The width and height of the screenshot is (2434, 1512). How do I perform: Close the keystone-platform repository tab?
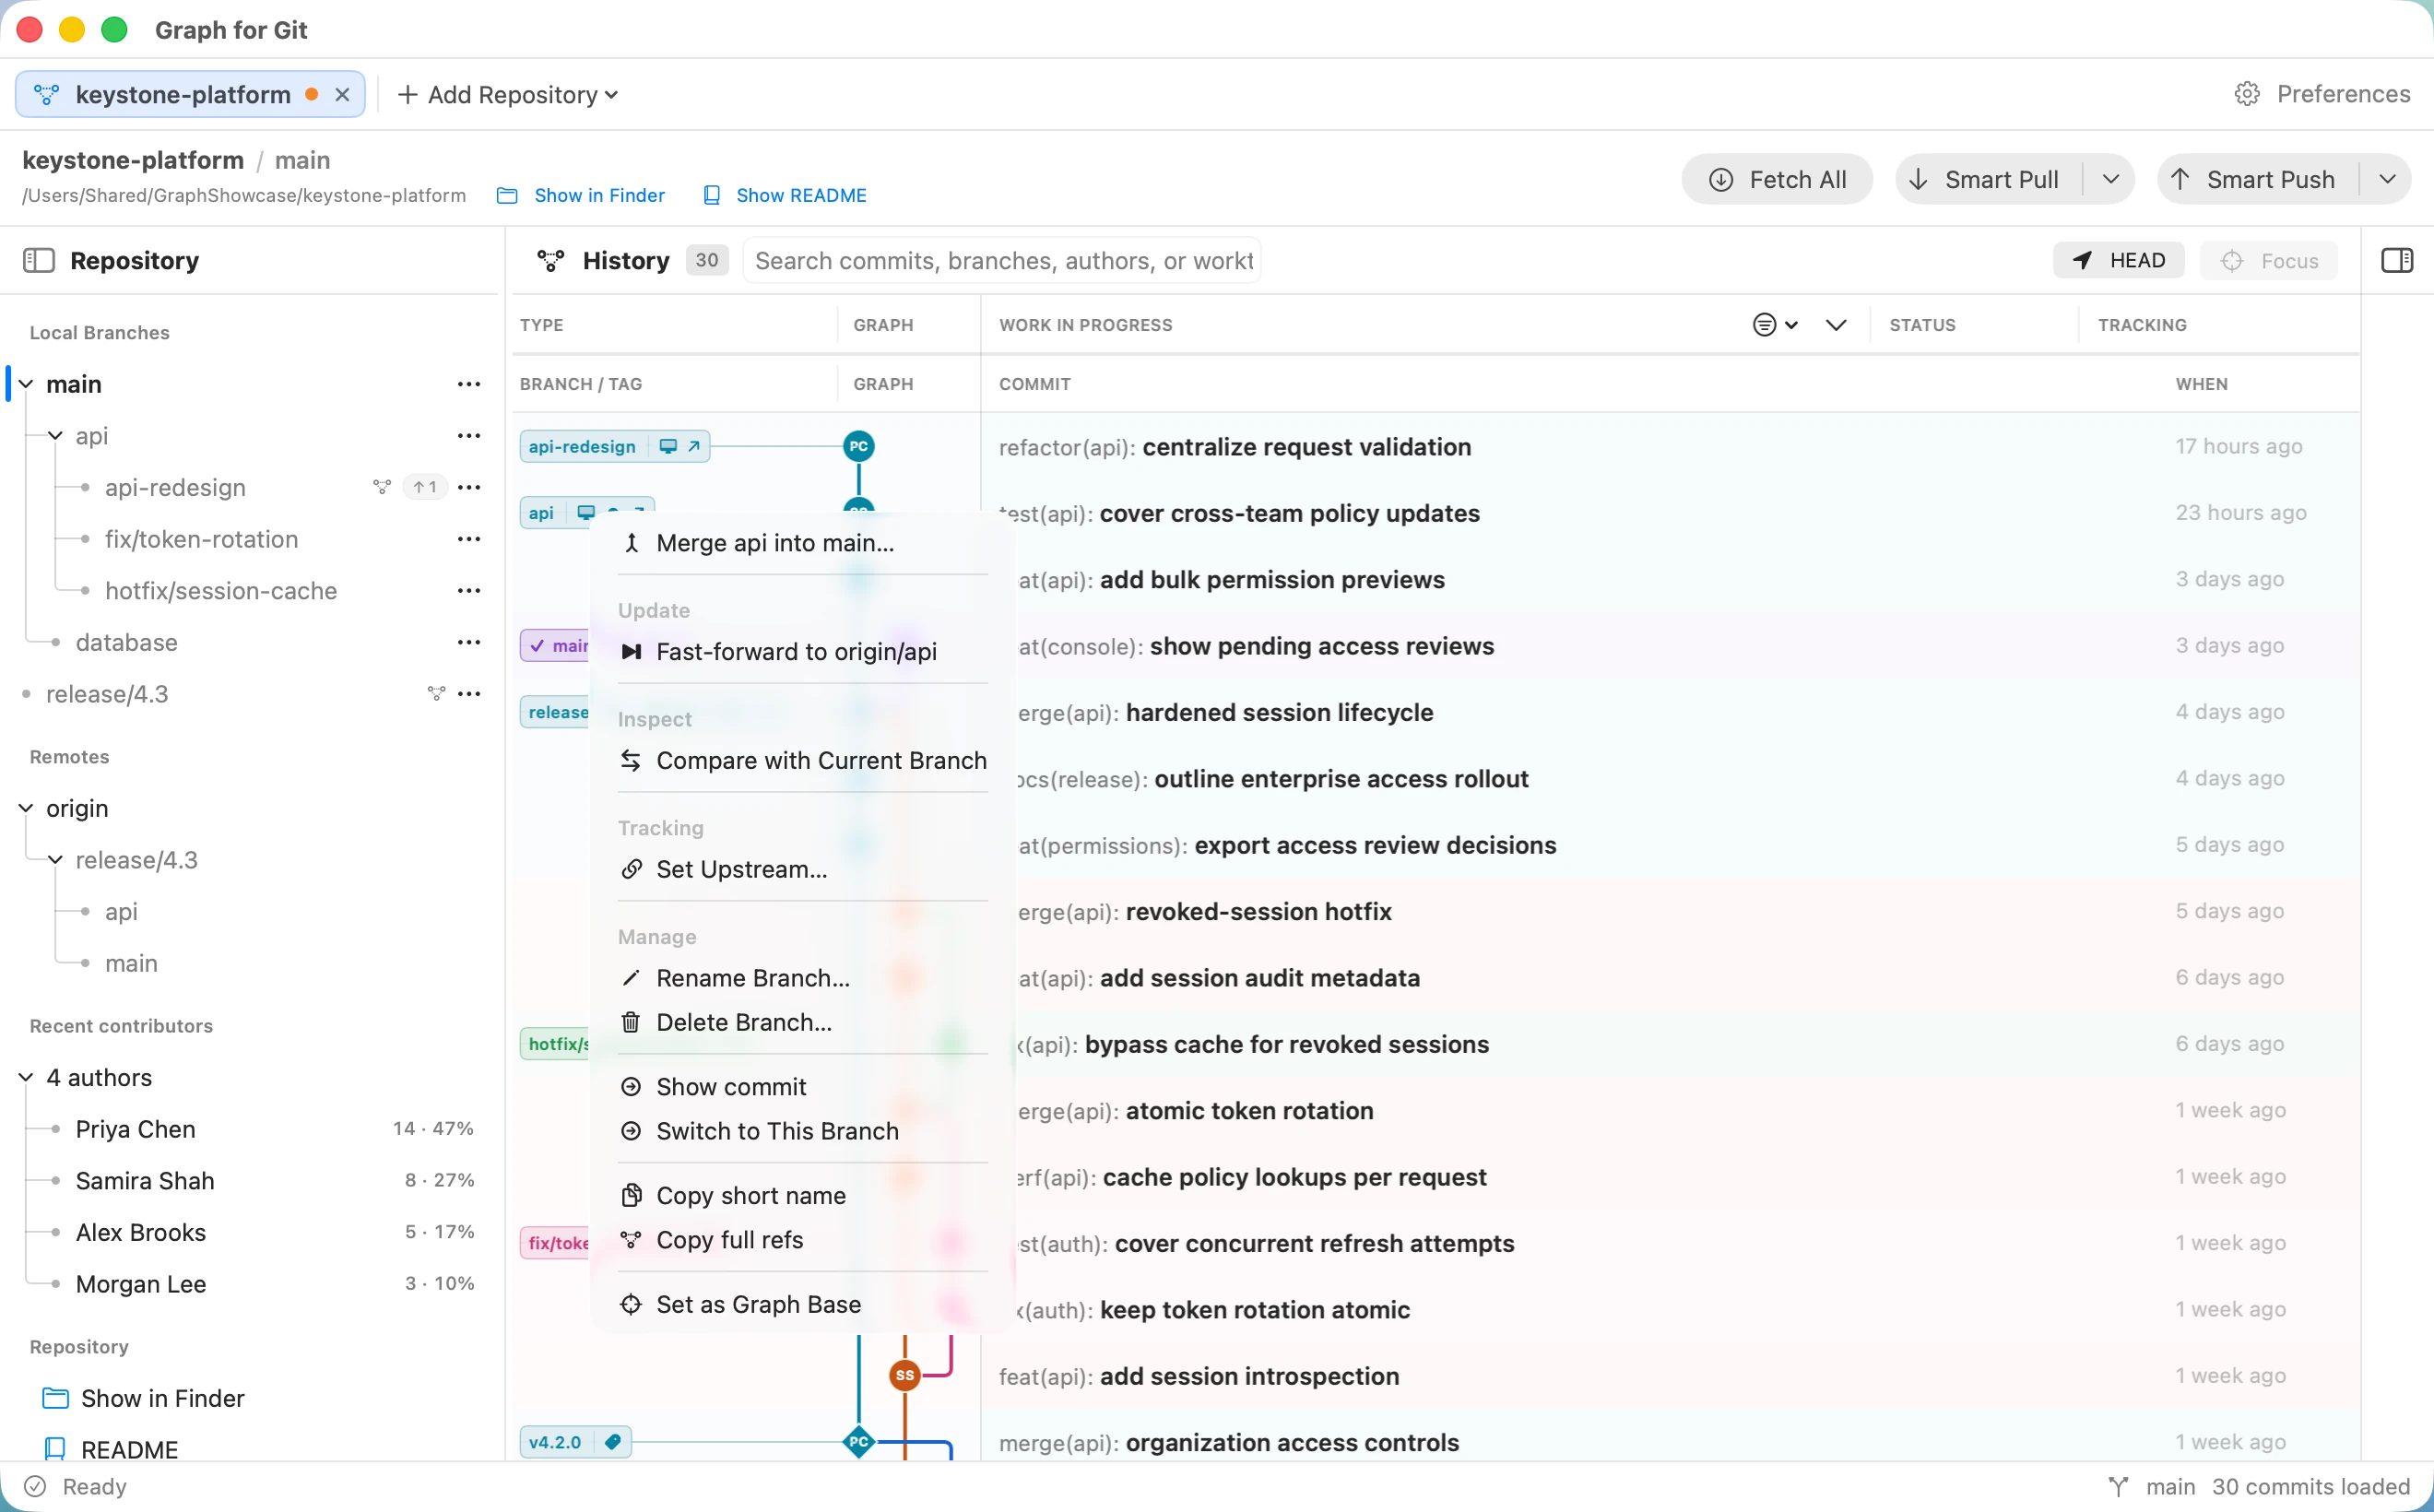[342, 94]
